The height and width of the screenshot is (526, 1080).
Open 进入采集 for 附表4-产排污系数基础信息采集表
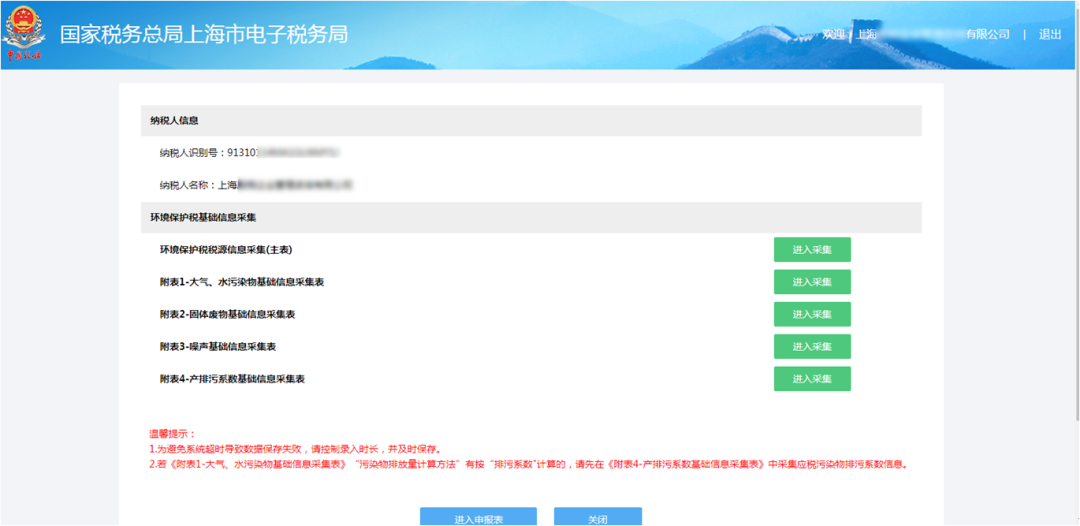point(812,379)
